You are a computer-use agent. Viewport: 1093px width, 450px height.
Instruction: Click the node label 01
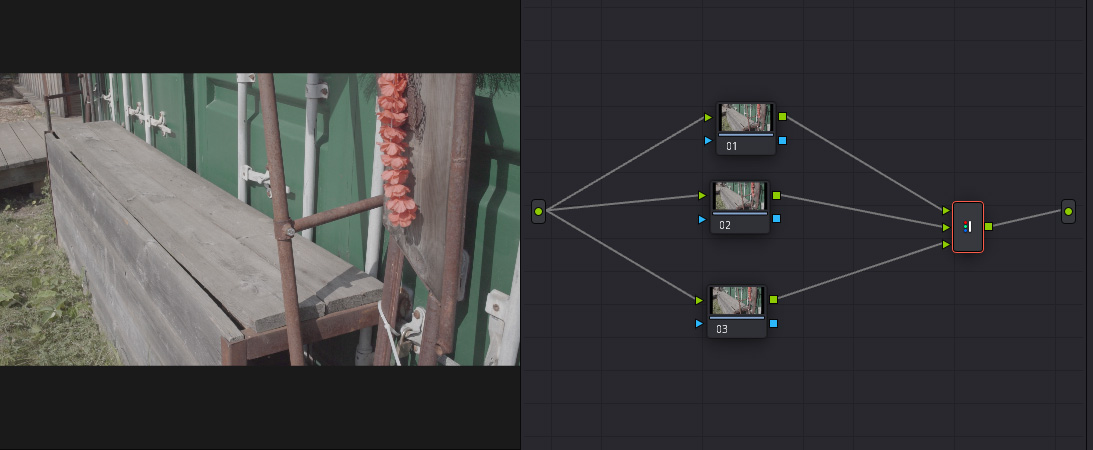tap(731, 146)
